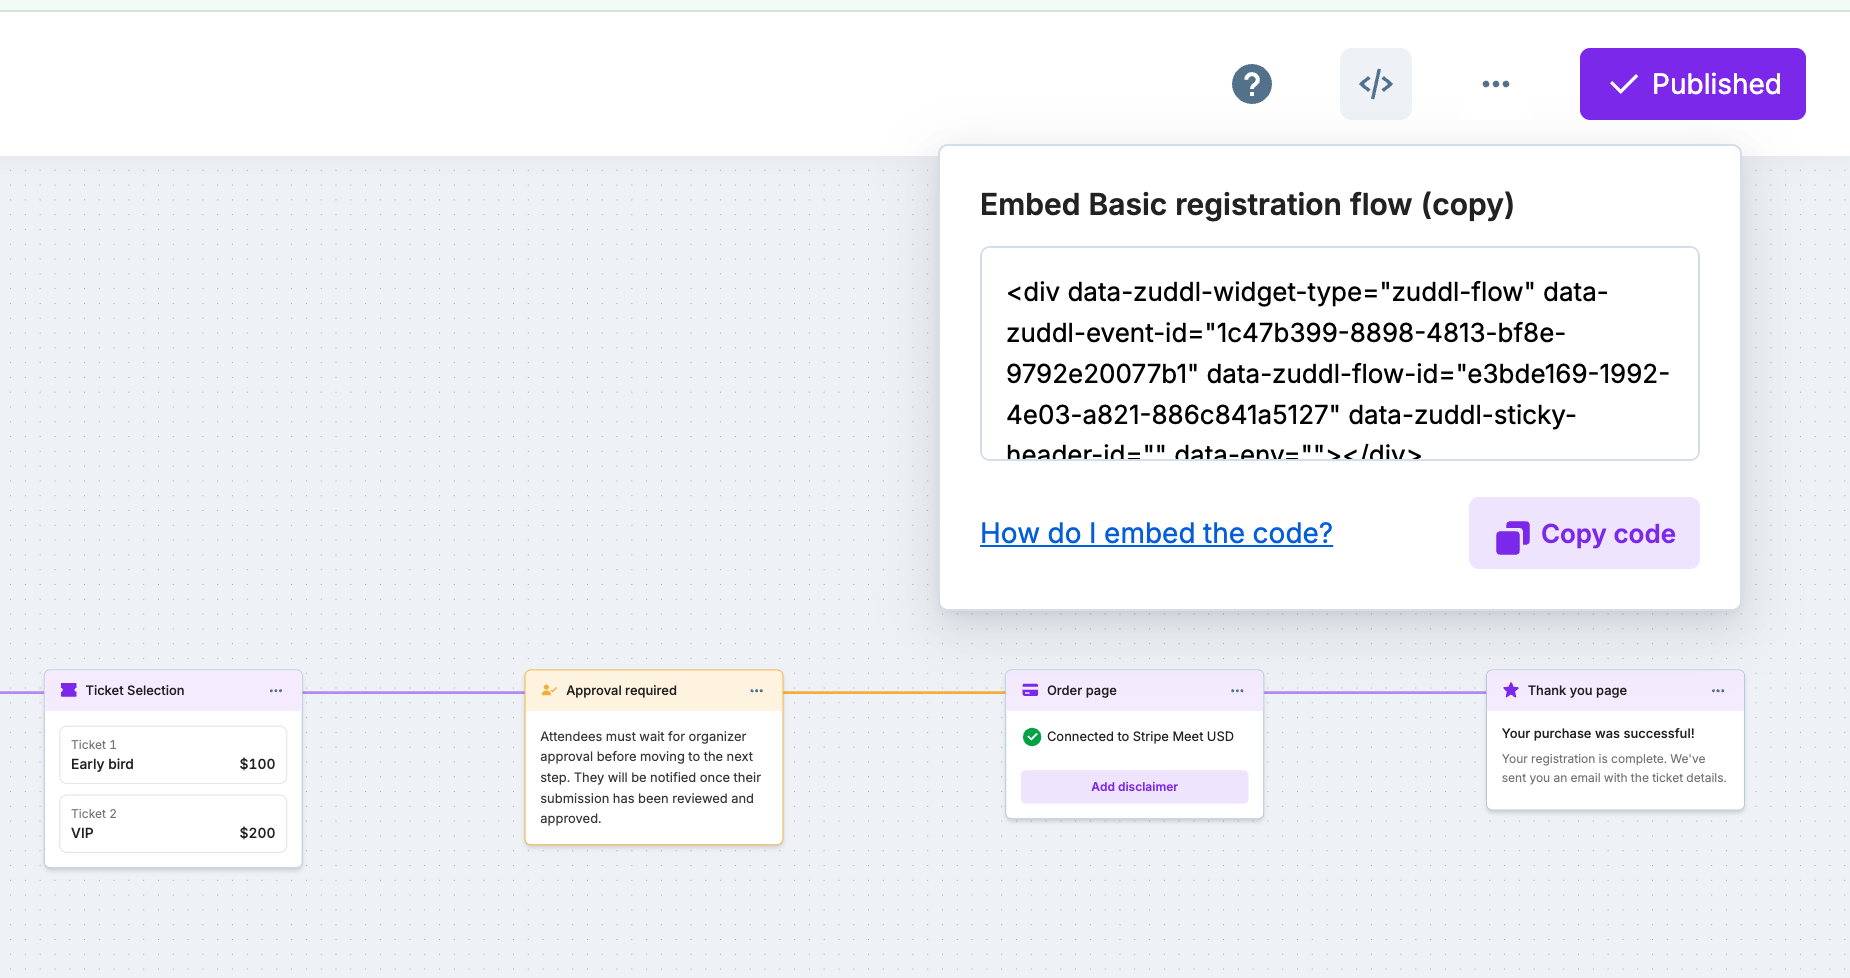Screen dimensions: 1850x978
Task: Click the Published status button
Action: pyautogui.click(x=1692, y=84)
